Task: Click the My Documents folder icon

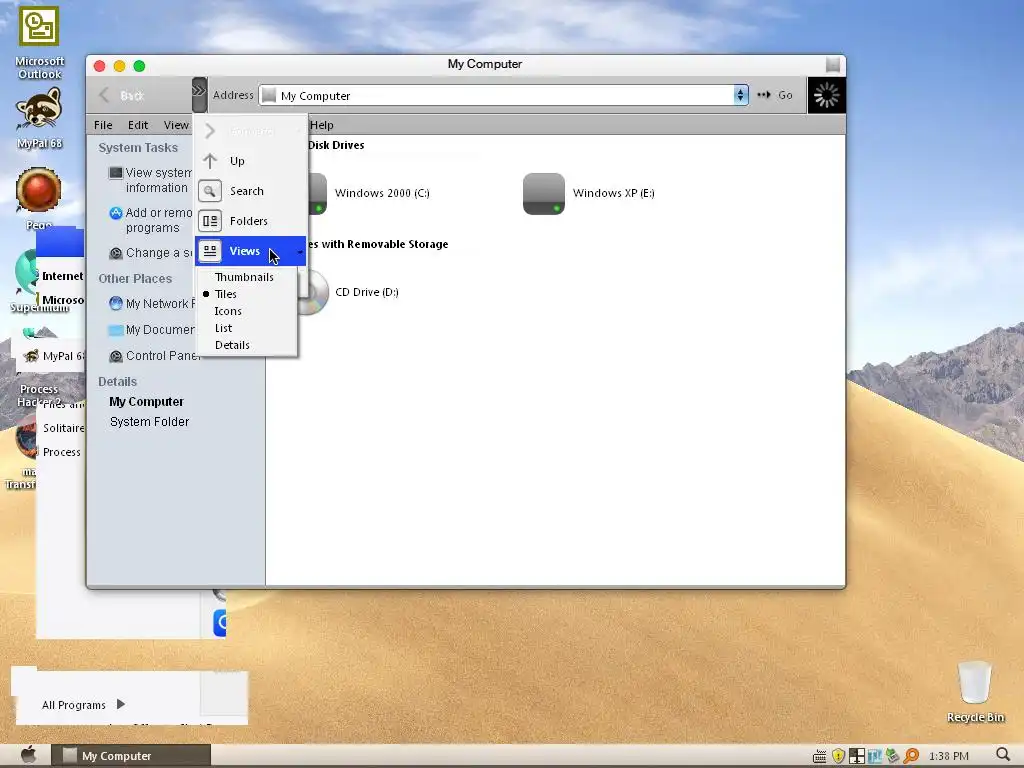Action: pos(116,330)
